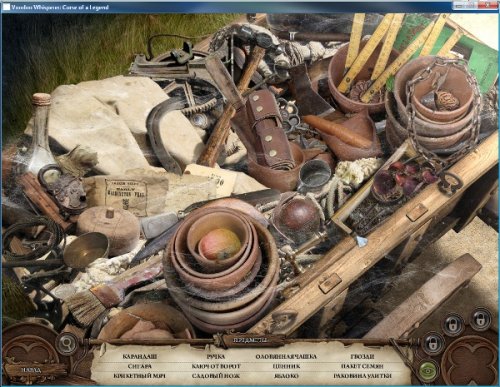Click КЛЮЧ ОТ ВОРОТ in the item list
Viewport: 500px width, 387px height.
tap(215, 366)
